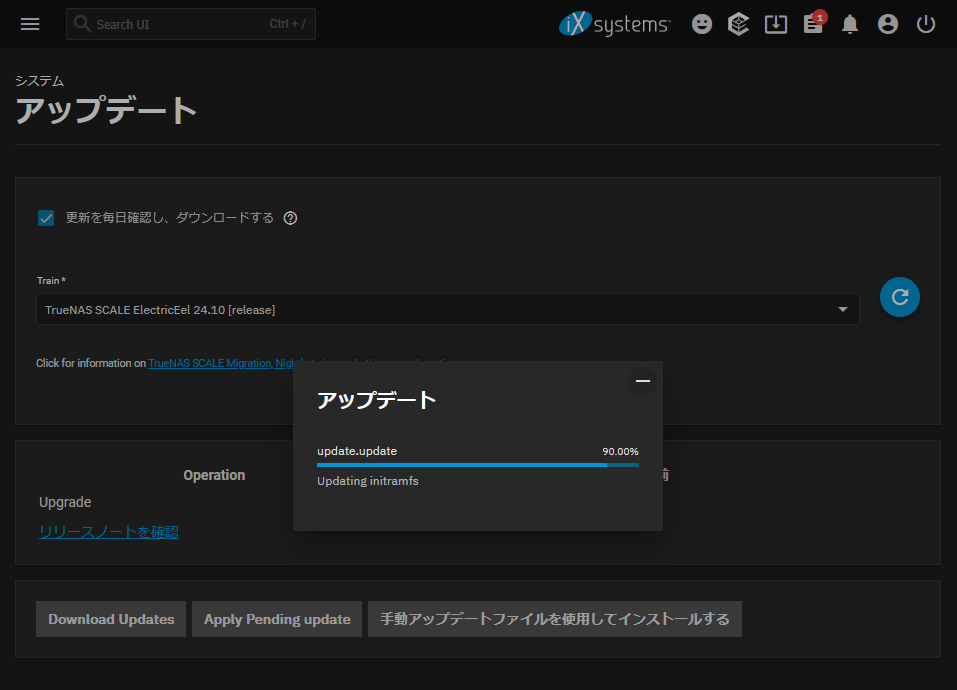Image resolution: width=957 pixels, height=690 pixels.
Task: Show help tooltip for daily update check
Action: (x=291, y=218)
